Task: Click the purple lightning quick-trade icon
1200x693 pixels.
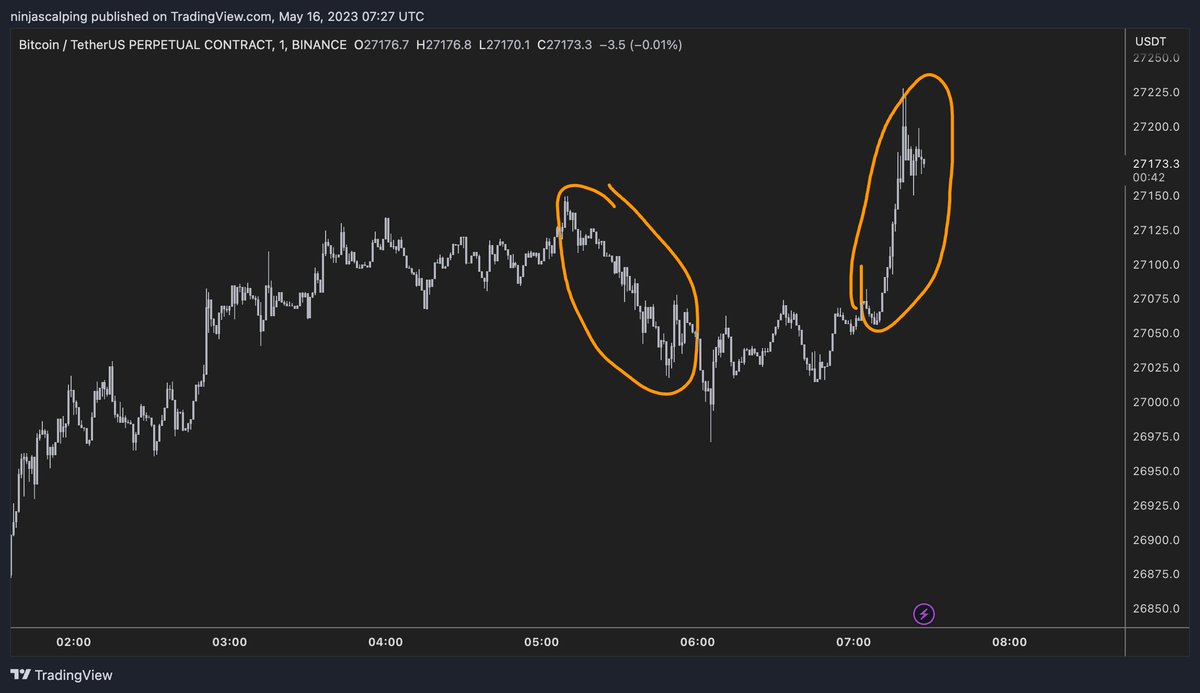Action: [924, 614]
